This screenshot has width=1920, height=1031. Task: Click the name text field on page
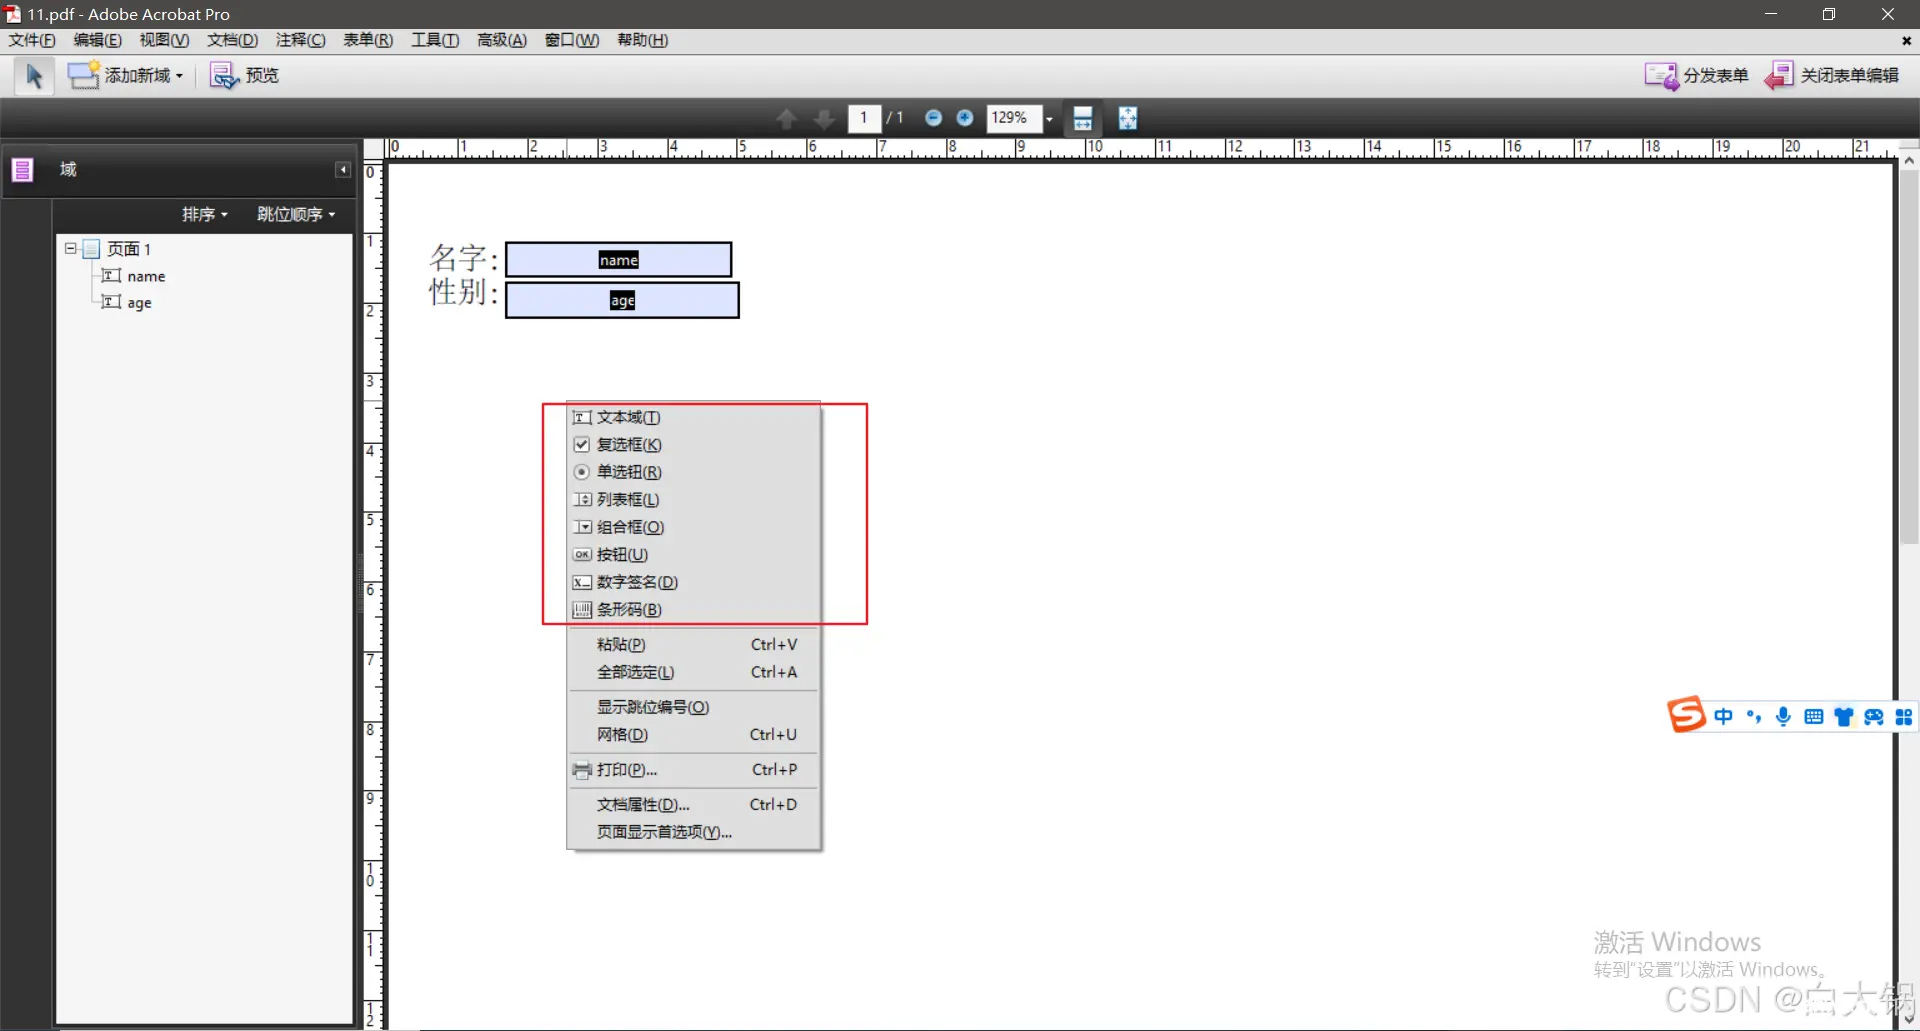[x=619, y=260]
